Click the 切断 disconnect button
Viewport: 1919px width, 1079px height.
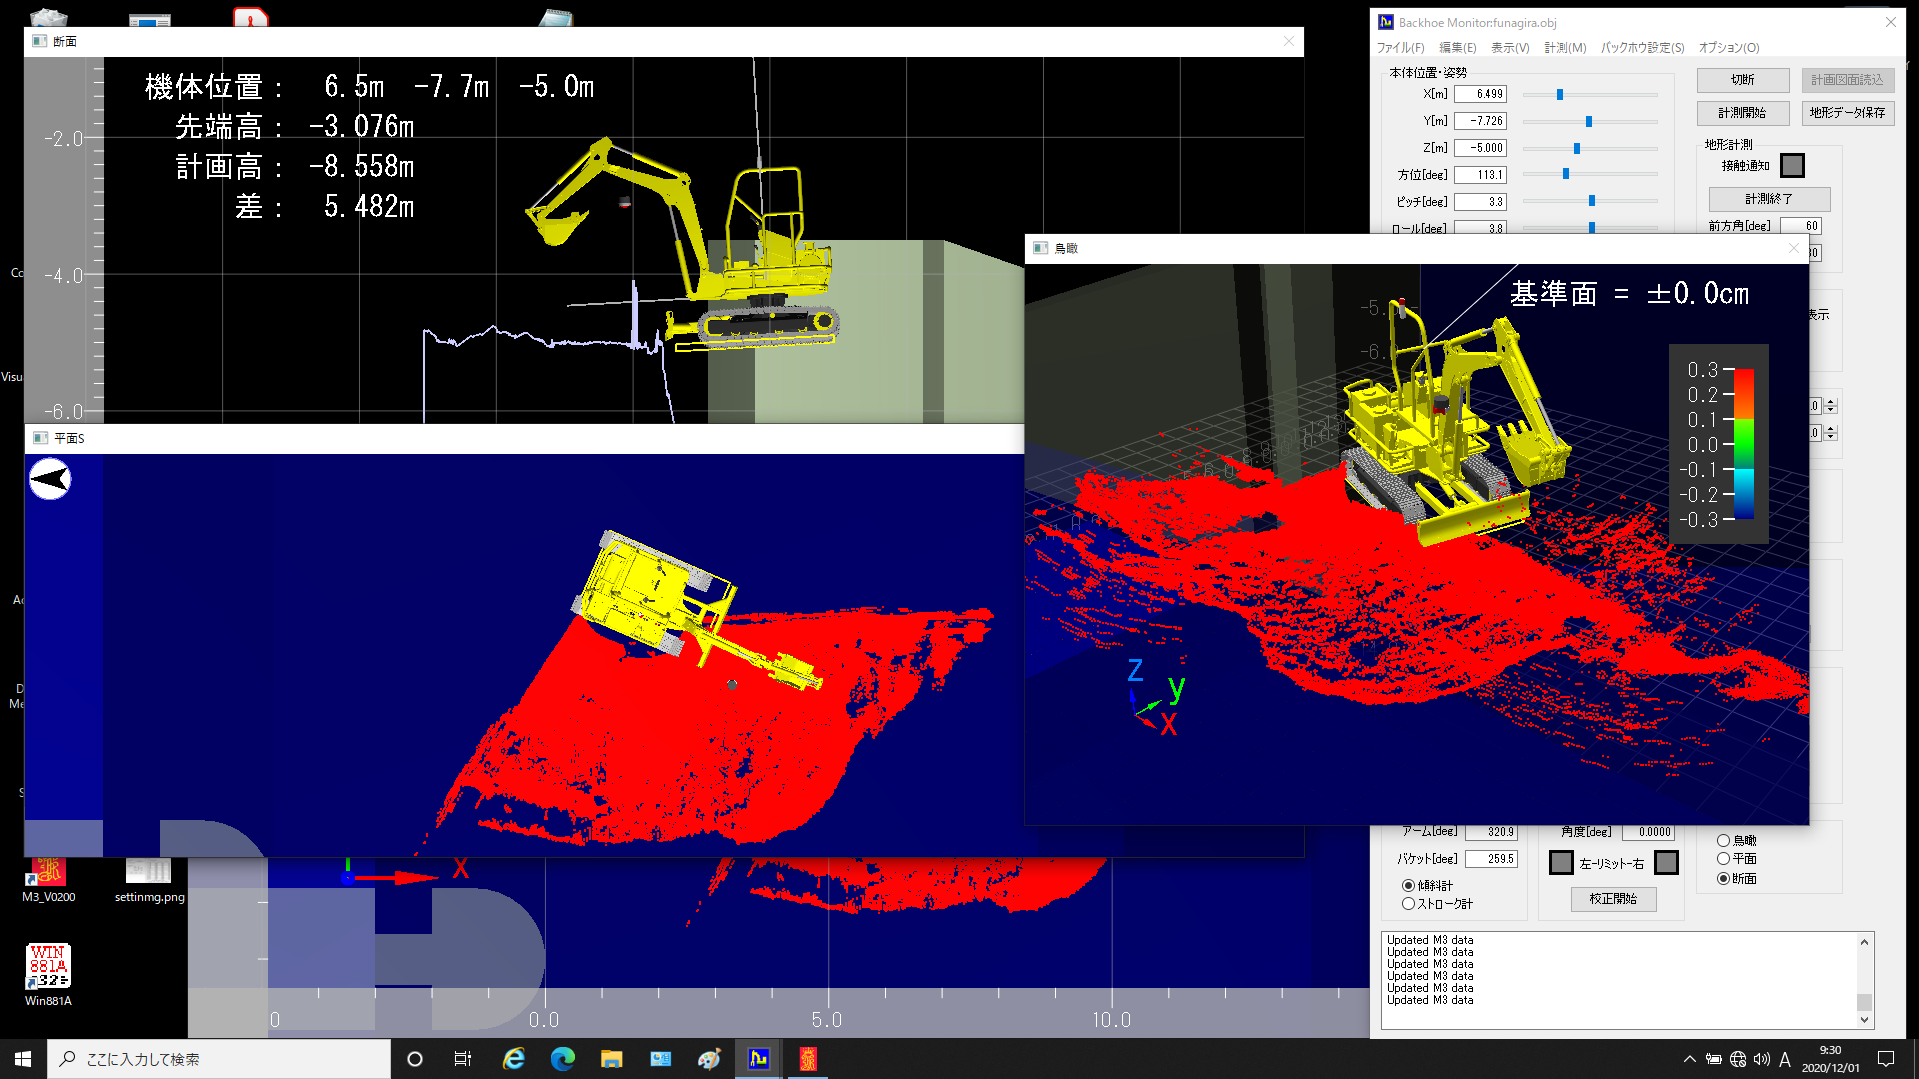click(1742, 80)
